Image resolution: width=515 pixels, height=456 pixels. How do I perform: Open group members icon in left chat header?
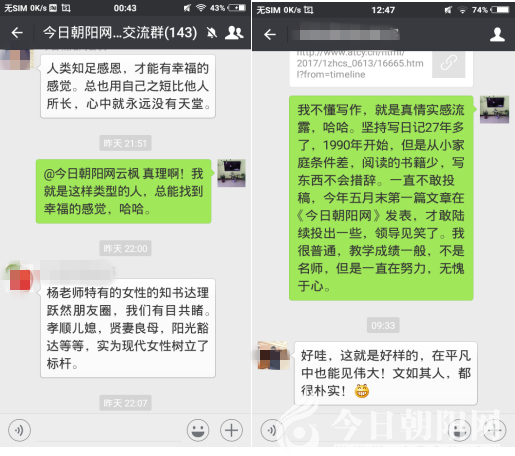click(x=234, y=33)
